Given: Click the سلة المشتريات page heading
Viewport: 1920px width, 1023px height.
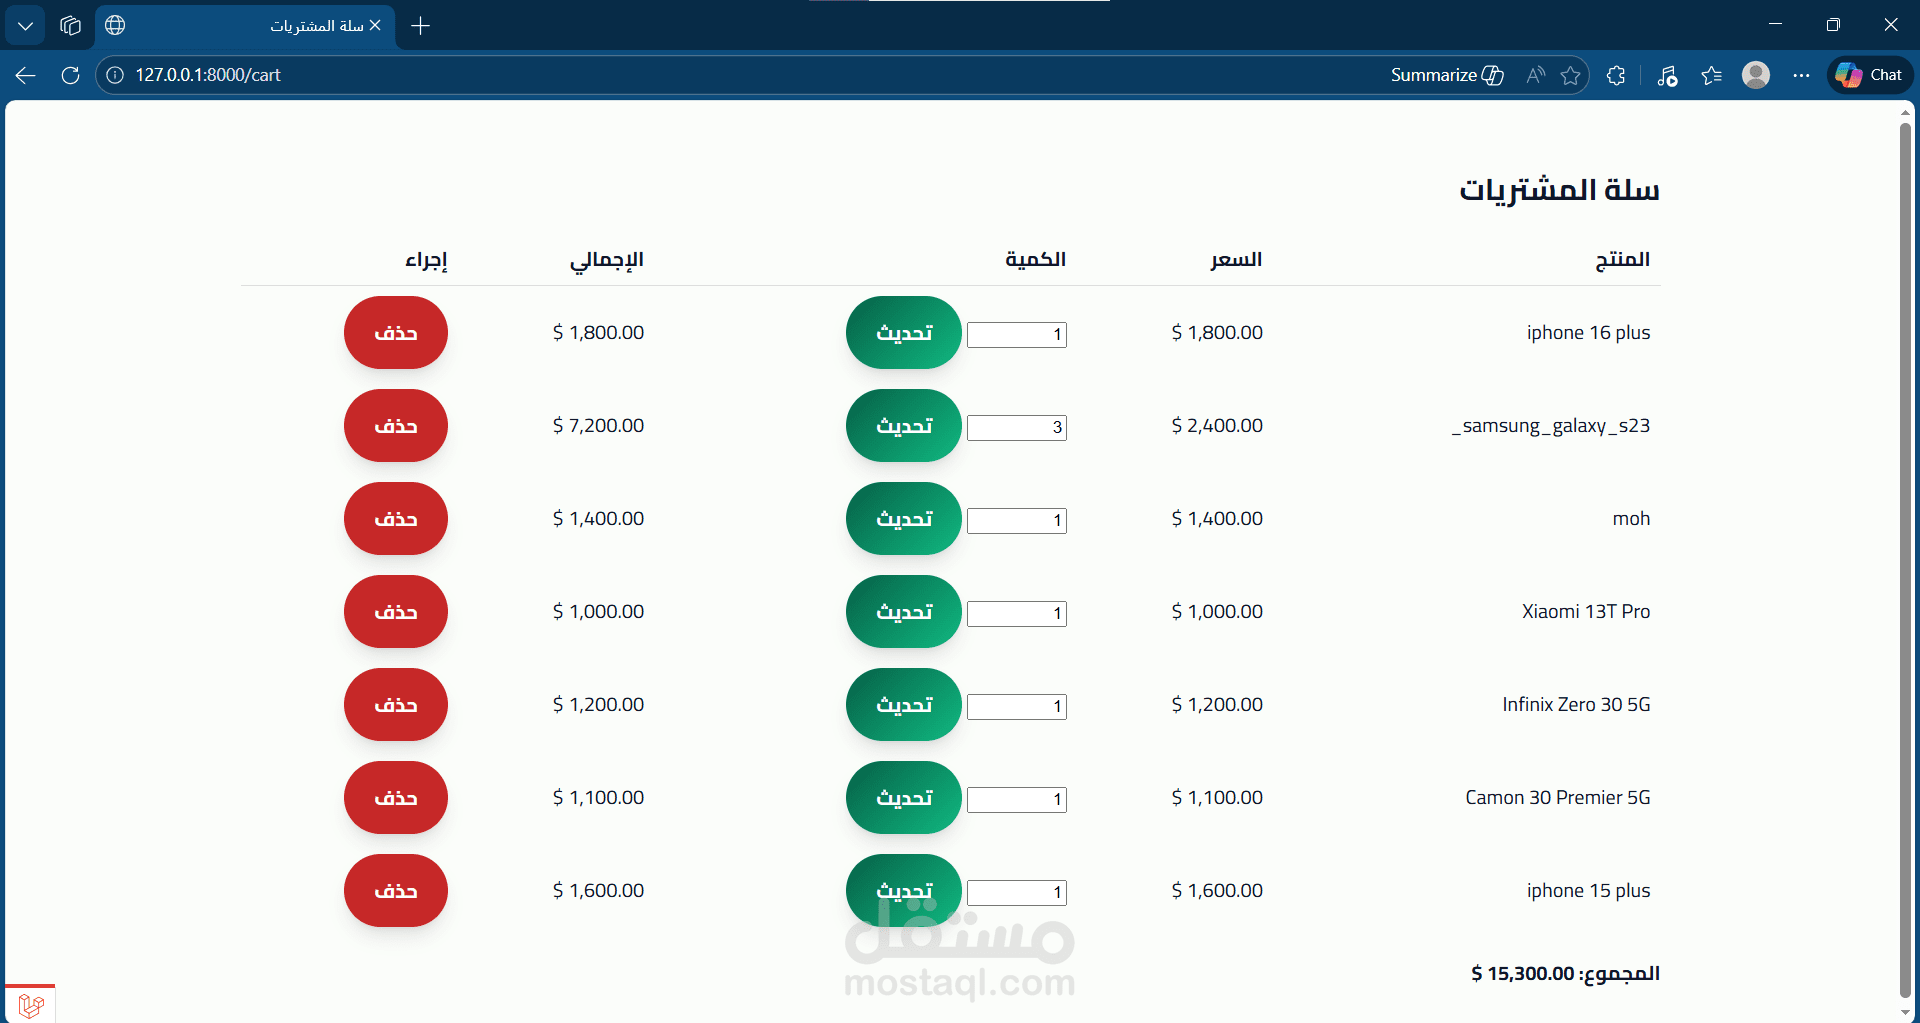Looking at the screenshot, I should [1559, 190].
